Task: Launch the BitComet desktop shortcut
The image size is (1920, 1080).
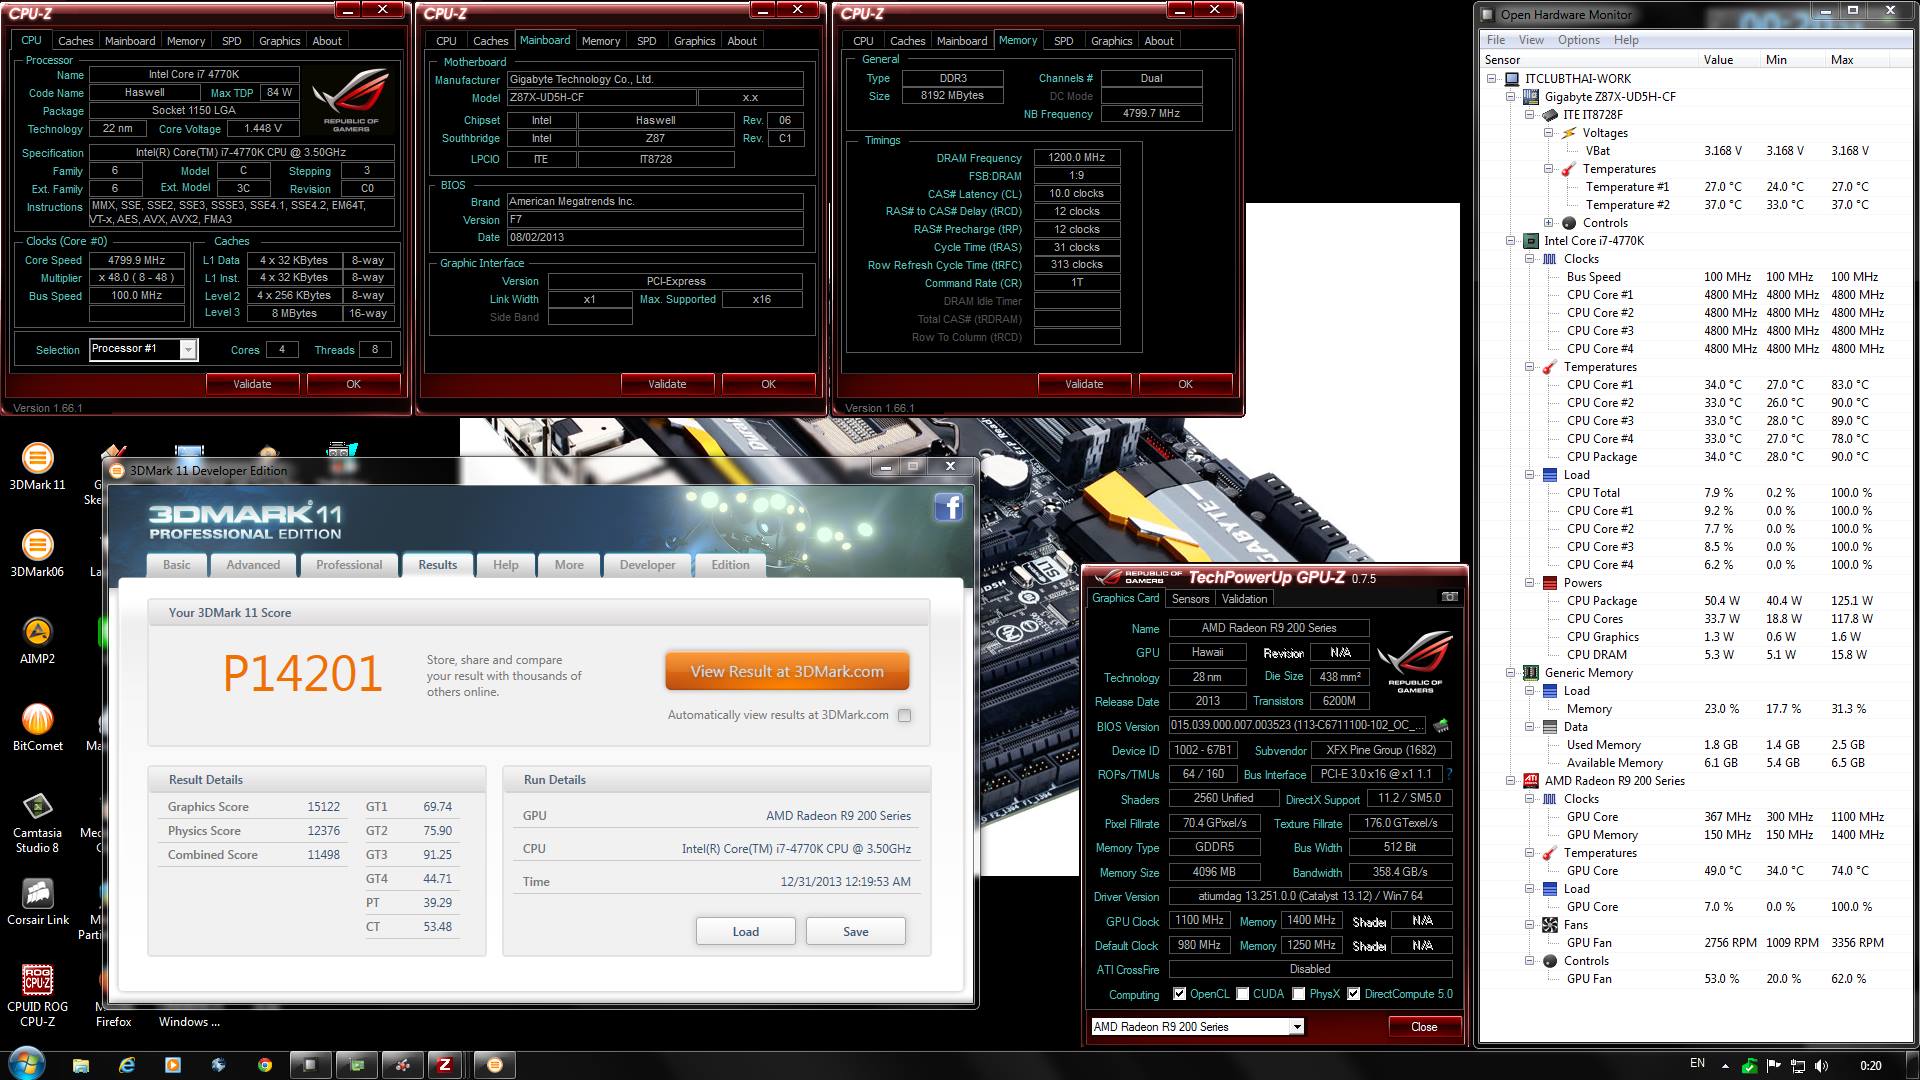Action: [37, 720]
